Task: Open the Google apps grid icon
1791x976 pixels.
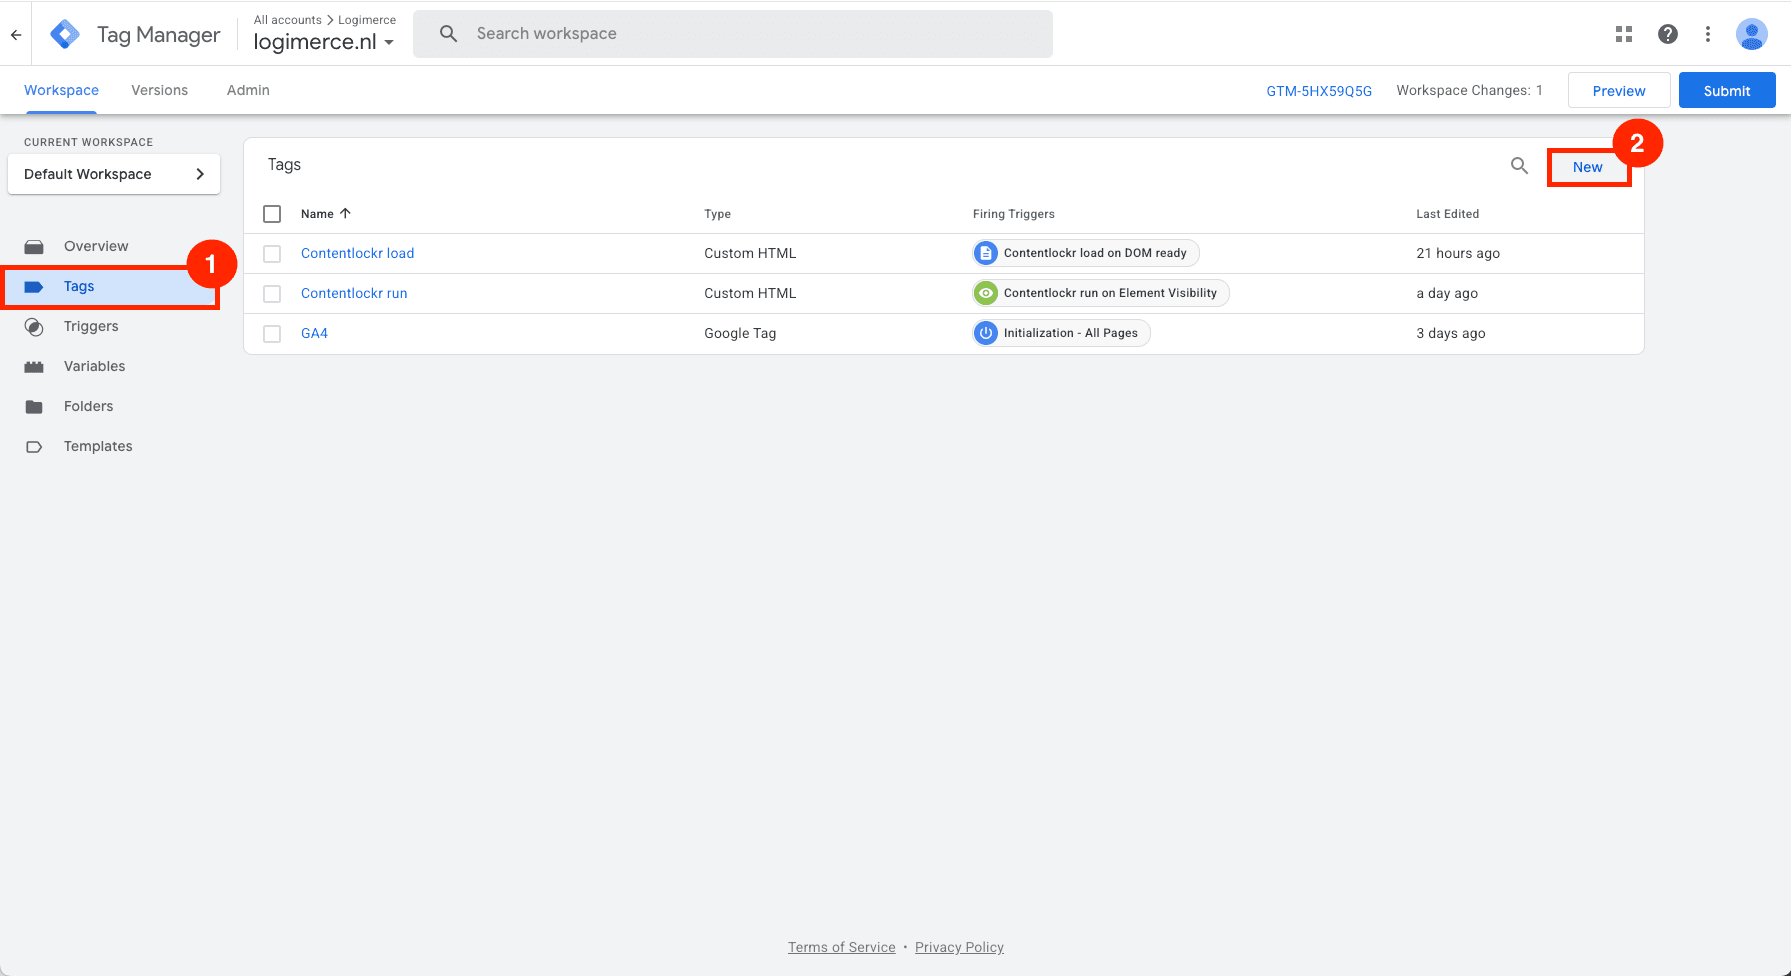Action: tap(1623, 33)
